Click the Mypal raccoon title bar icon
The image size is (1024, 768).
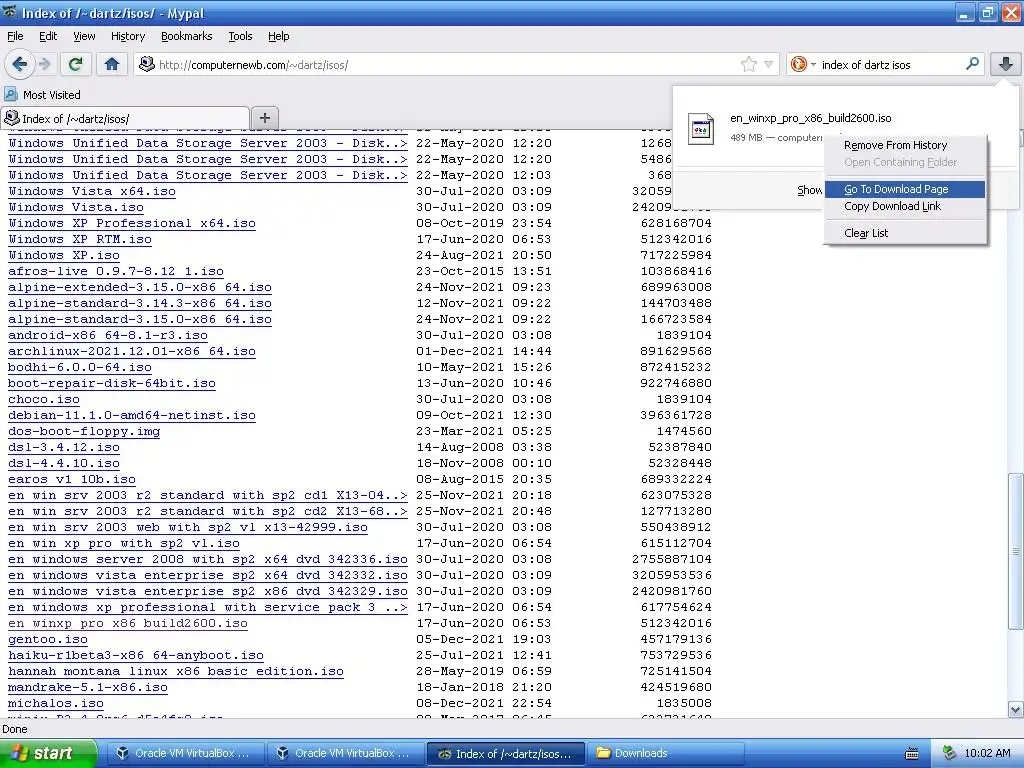point(10,12)
